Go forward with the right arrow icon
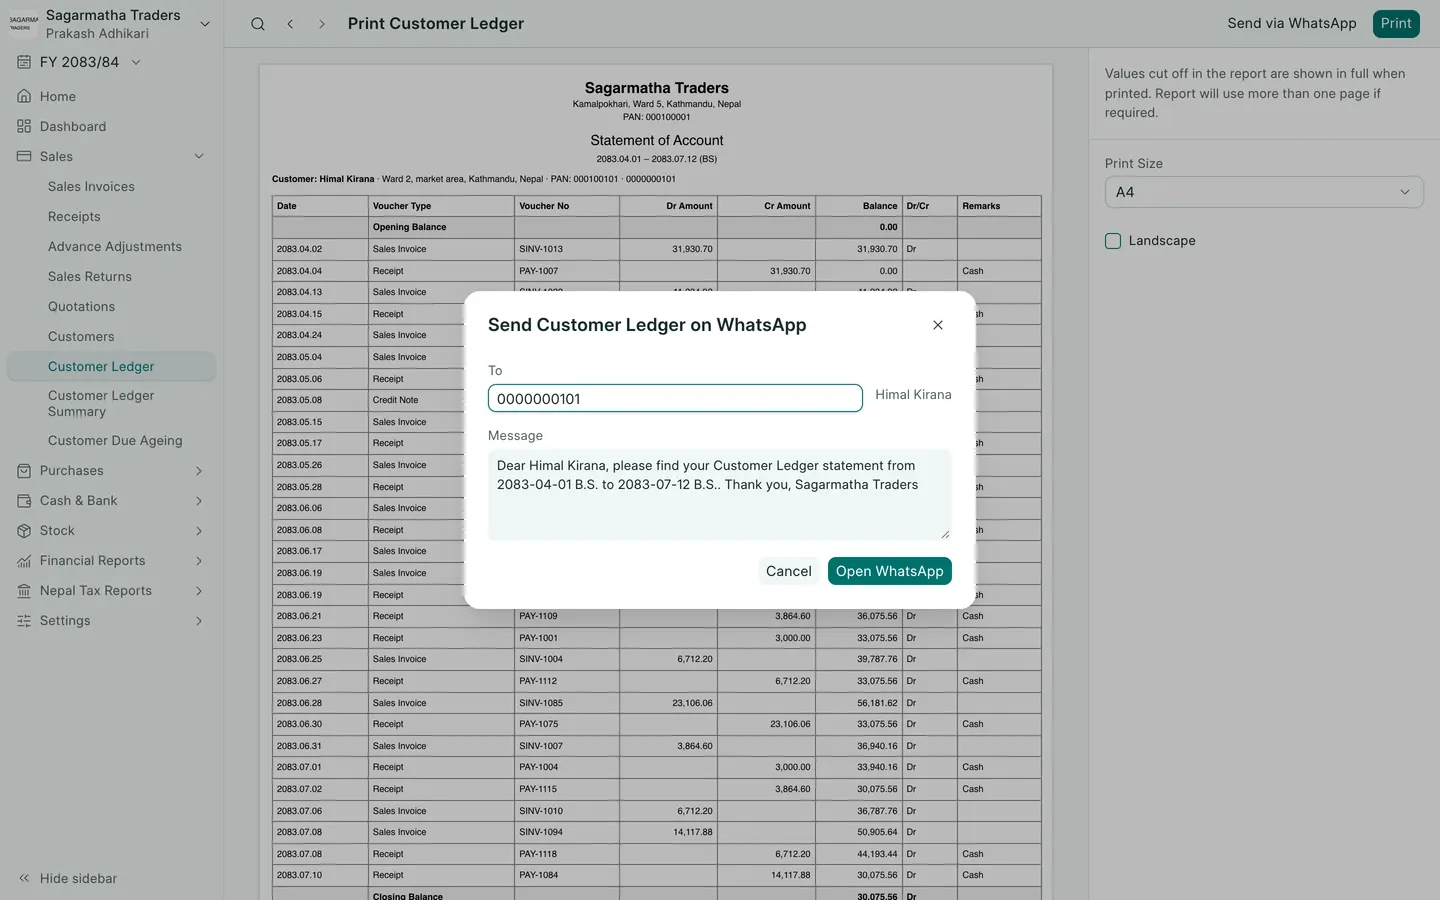Screen dimensions: 1440x900 click(x=322, y=24)
